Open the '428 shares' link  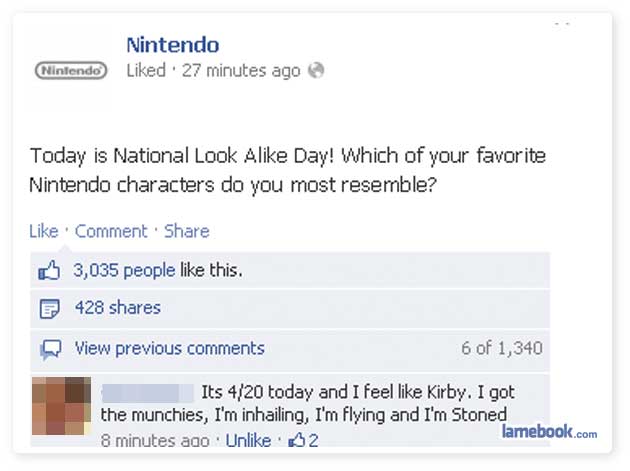117,308
